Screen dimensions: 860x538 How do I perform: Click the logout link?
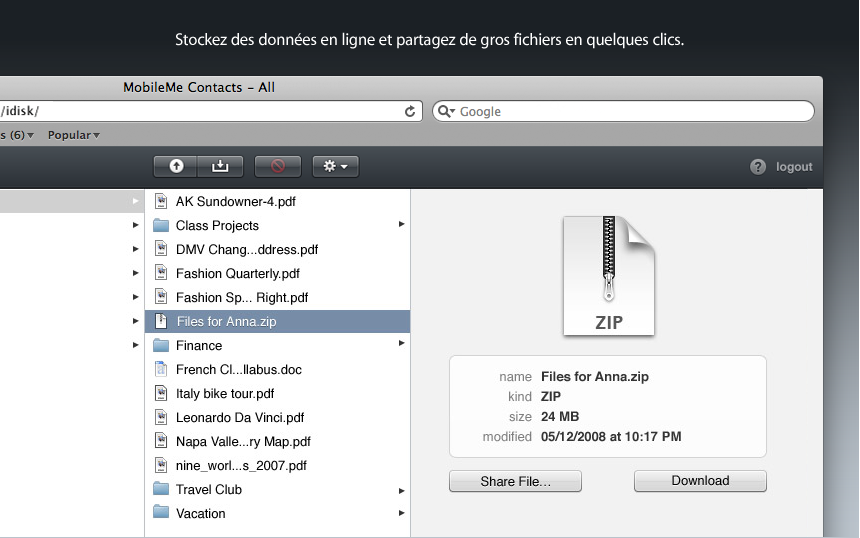click(x=794, y=167)
